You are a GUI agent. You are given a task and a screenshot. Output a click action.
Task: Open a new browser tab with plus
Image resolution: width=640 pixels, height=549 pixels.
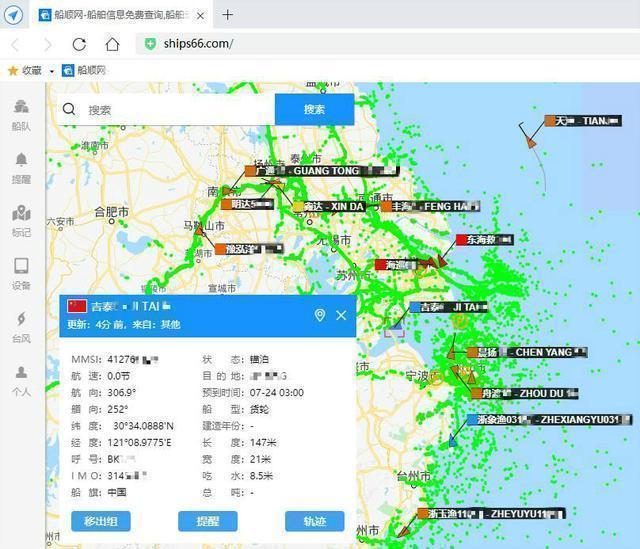point(228,15)
